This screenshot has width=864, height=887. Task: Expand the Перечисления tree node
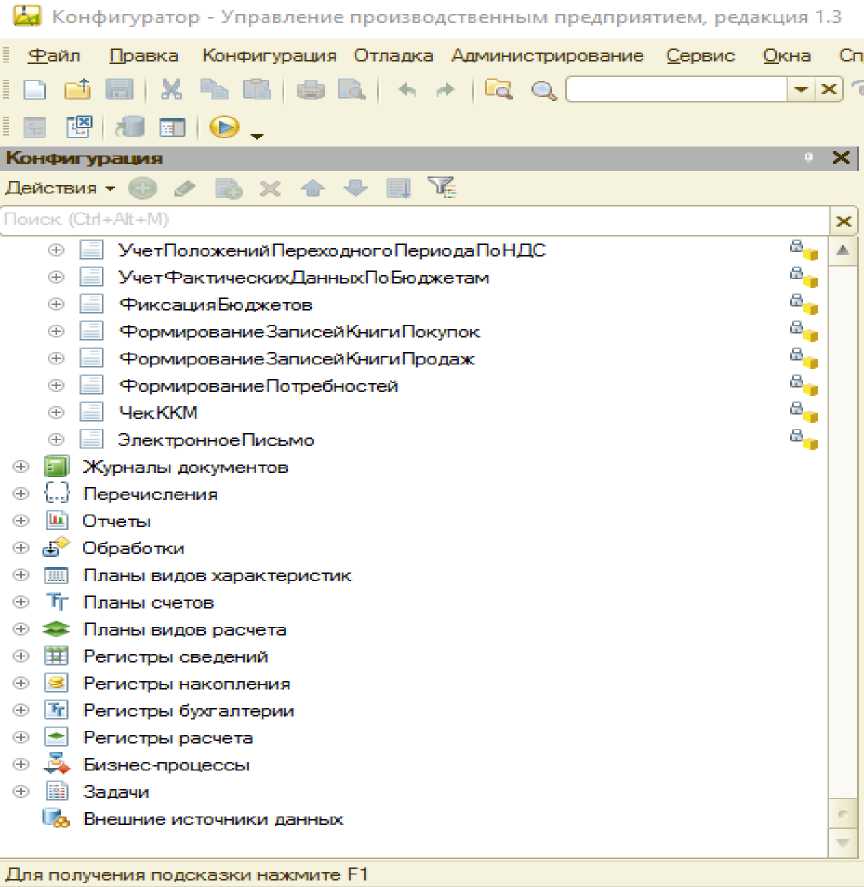coord(21,494)
